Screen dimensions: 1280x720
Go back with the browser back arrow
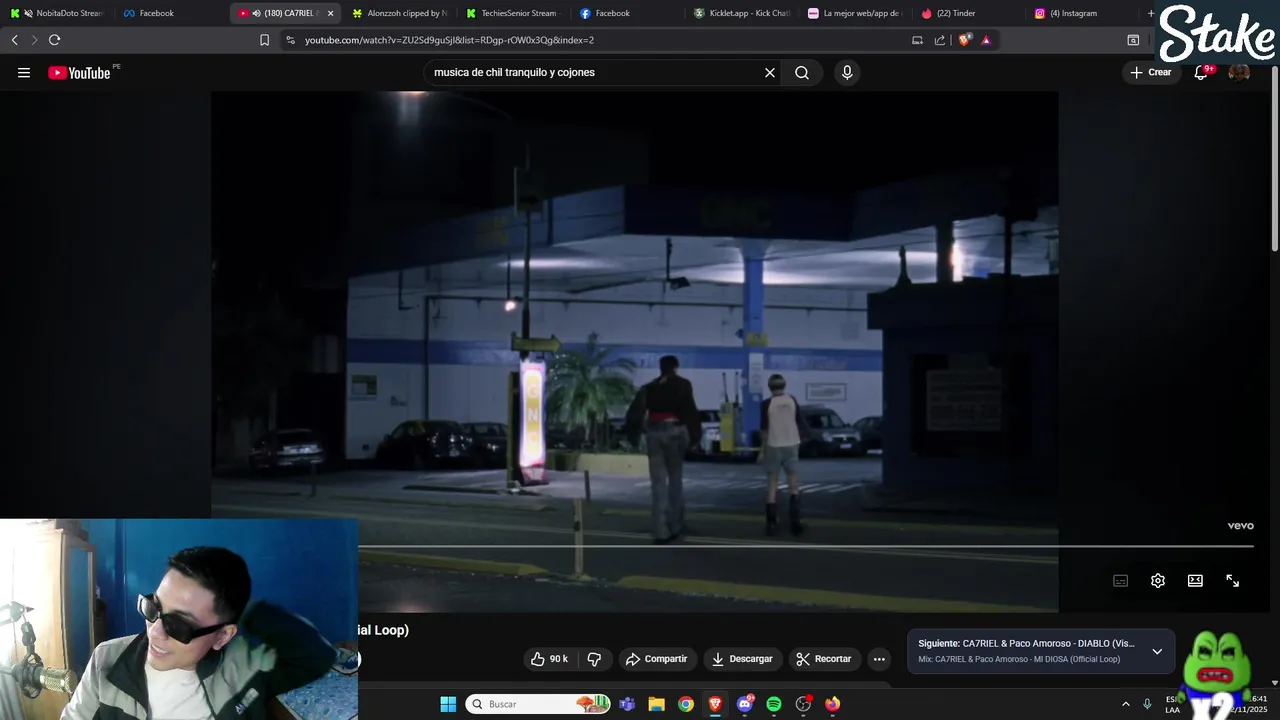pos(14,40)
